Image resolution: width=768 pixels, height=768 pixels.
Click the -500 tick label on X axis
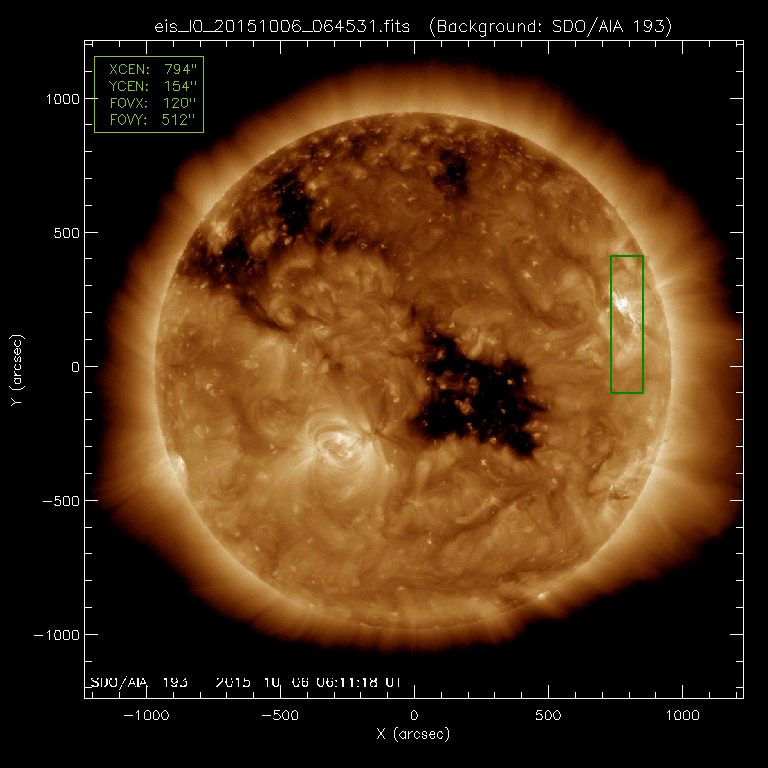pyautogui.click(x=280, y=716)
